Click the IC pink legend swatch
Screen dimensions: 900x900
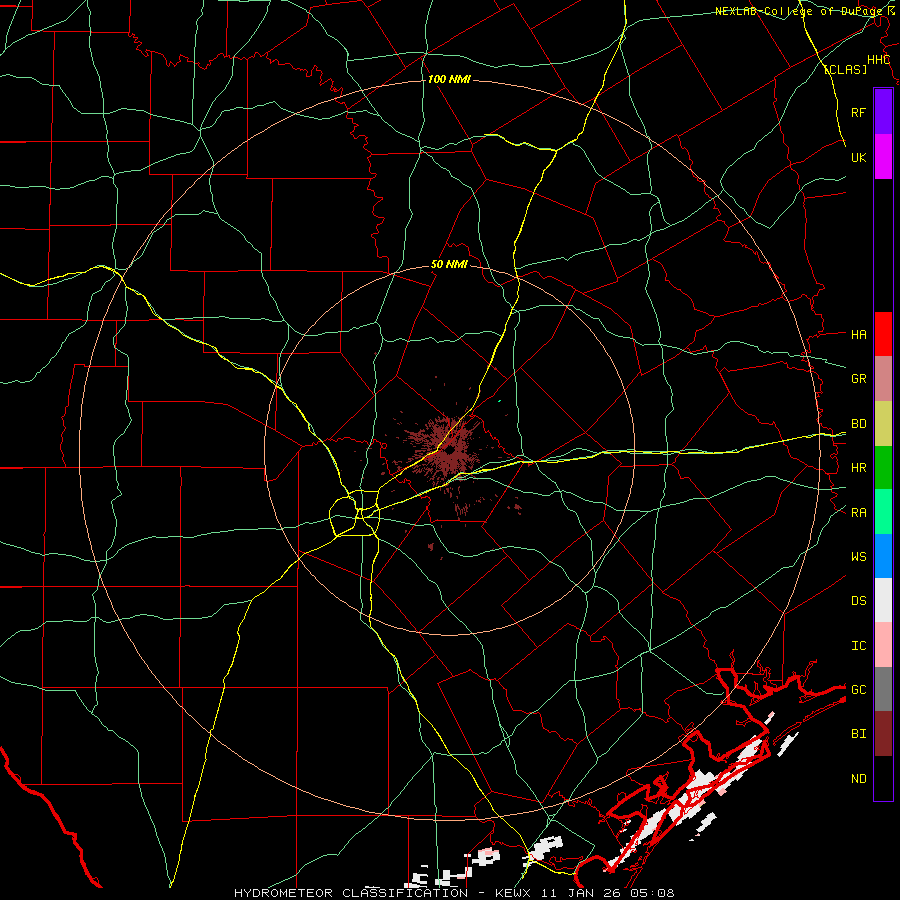[883, 645]
